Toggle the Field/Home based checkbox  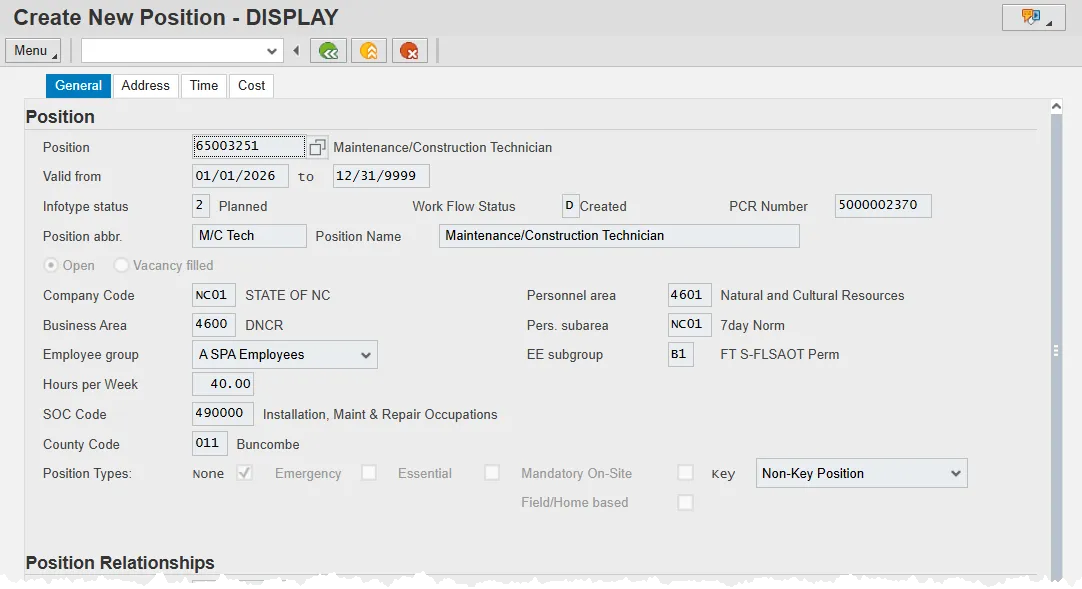tap(685, 503)
